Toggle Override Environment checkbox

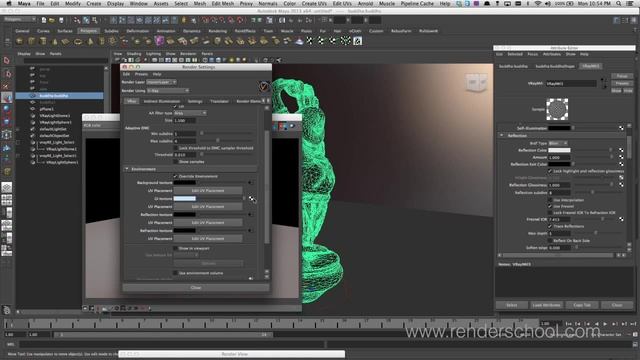tap(176, 176)
